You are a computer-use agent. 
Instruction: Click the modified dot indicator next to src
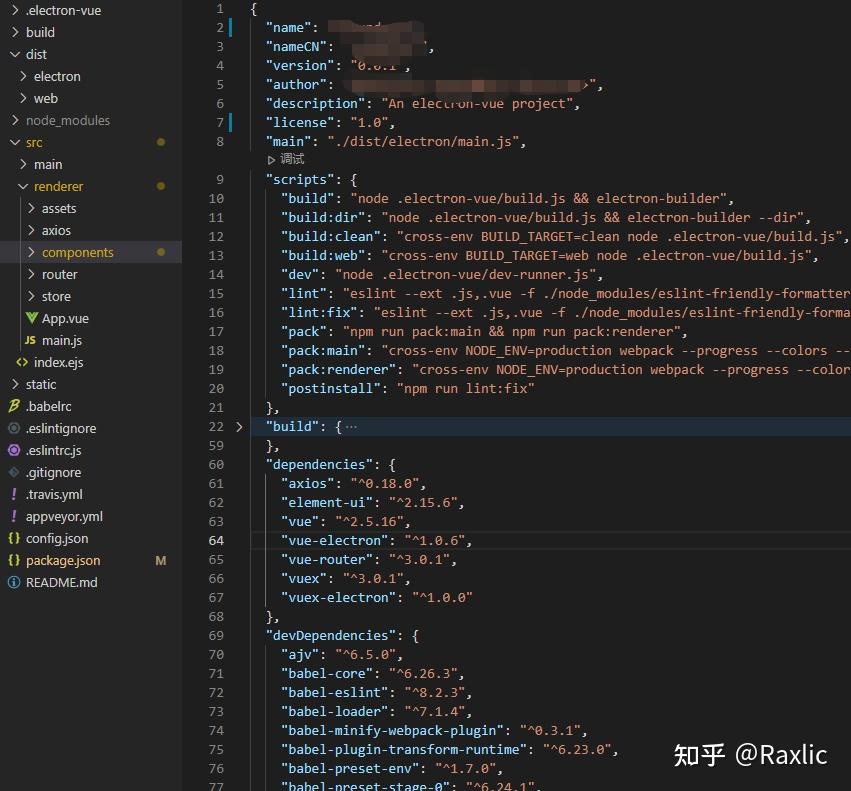(160, 142)
